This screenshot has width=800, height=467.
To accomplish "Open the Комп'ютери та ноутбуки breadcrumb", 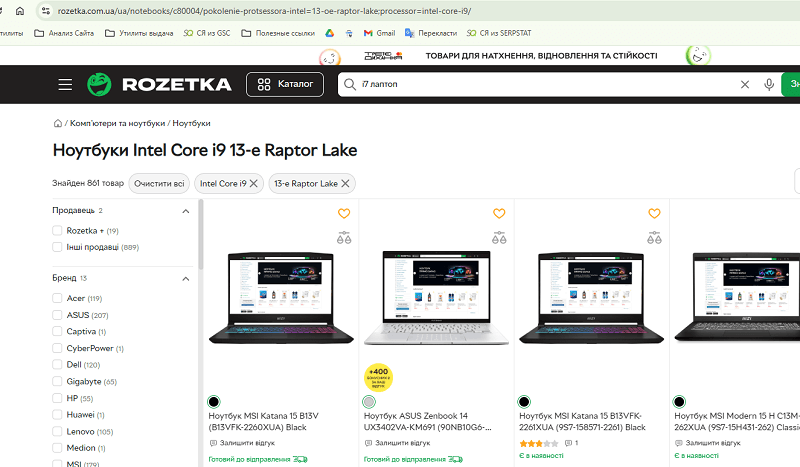I will click(x=117, y=123).
